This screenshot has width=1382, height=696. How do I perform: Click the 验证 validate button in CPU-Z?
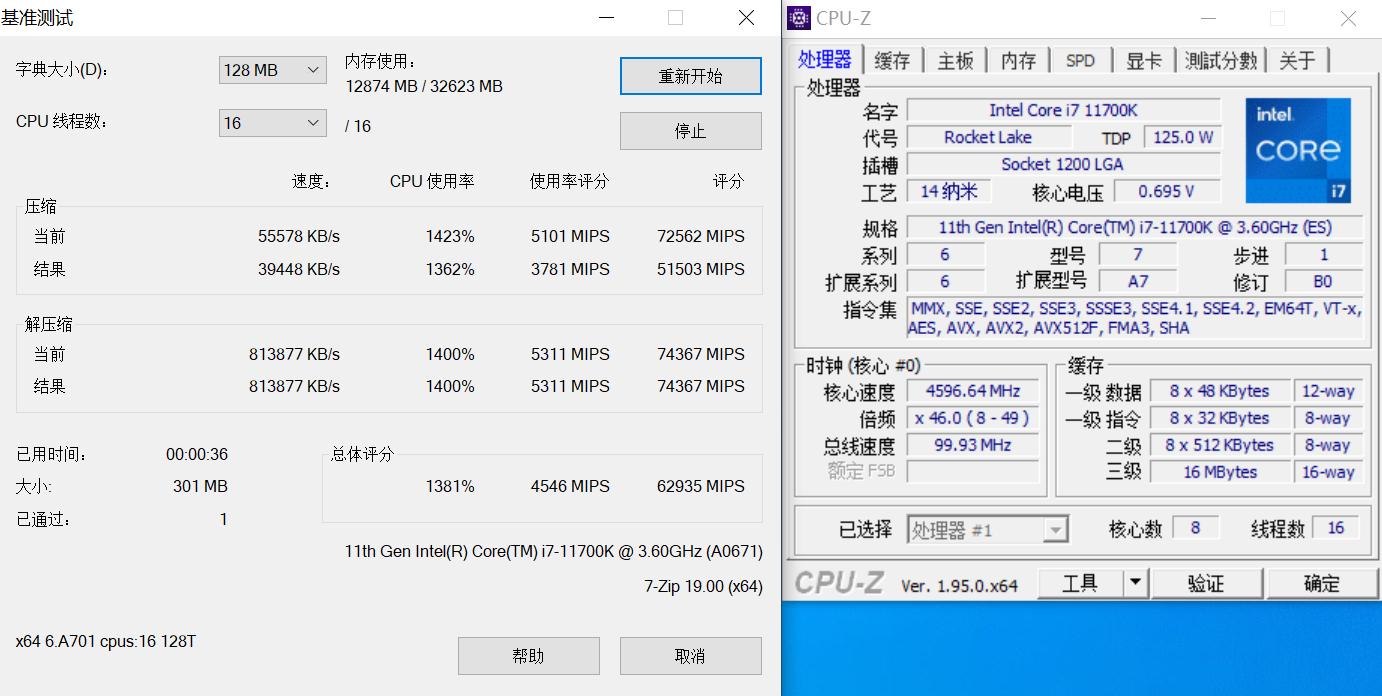(x=1207, y=582)
